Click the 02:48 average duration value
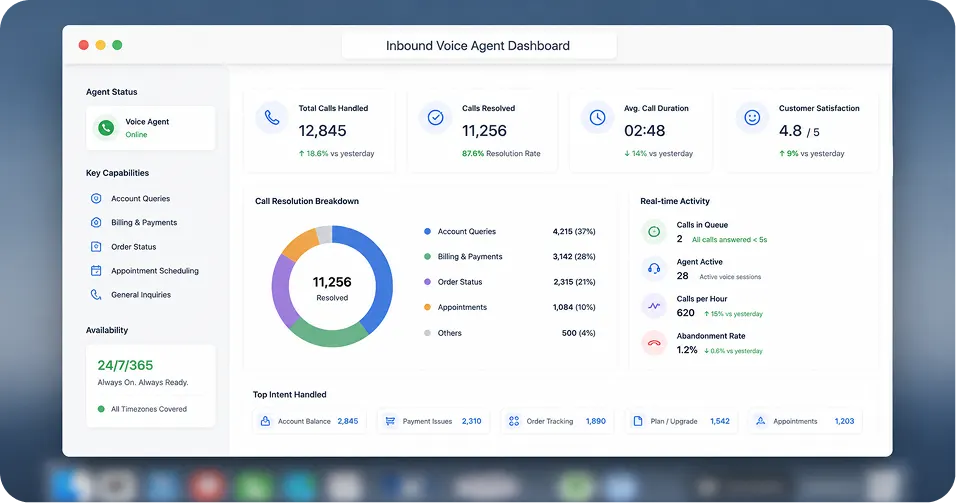The height and width of the screenshot is (503, 956). 644,130
